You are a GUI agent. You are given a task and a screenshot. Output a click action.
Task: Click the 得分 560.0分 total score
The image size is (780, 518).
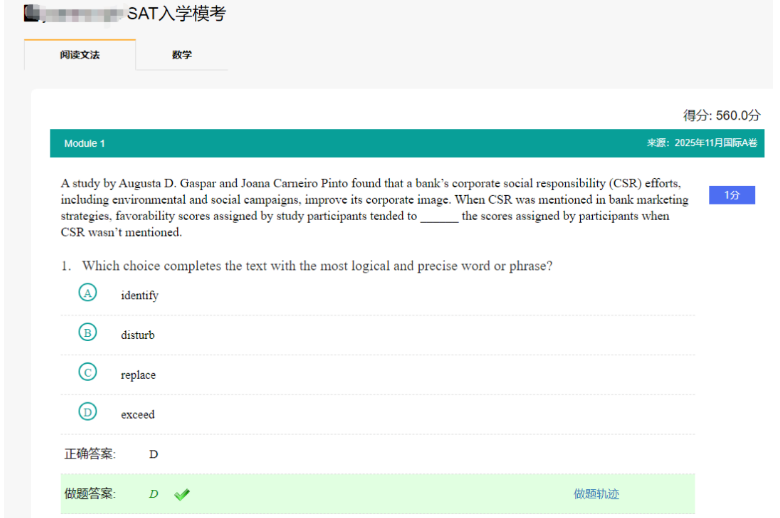click(x=721, y=115)
